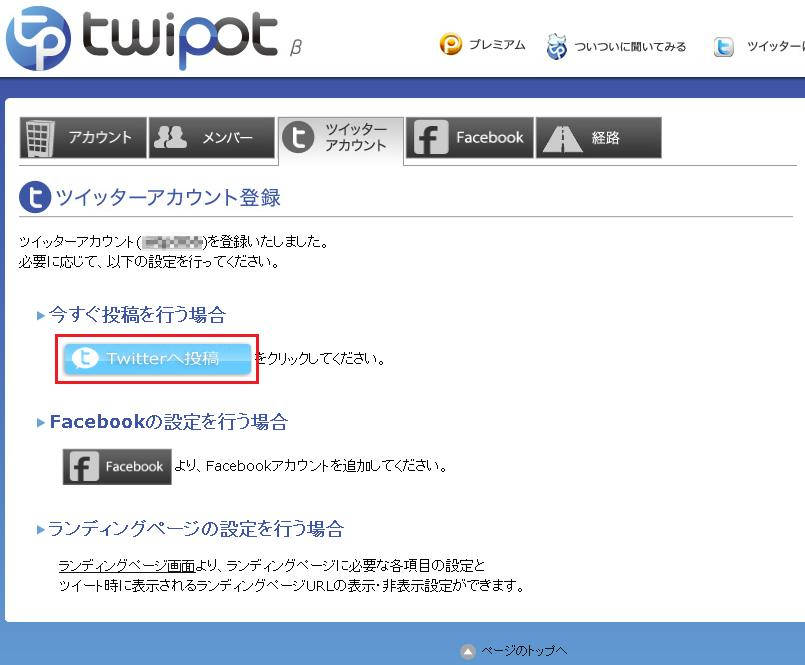Click the t icon on ツイッターアカウント tab
This screenshot has height=665, width=805.
(x=298, y=138)
